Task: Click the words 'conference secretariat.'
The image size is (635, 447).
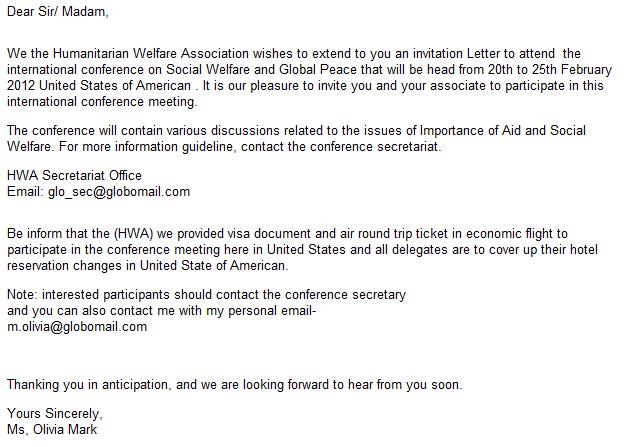Action: pos(375,146)
